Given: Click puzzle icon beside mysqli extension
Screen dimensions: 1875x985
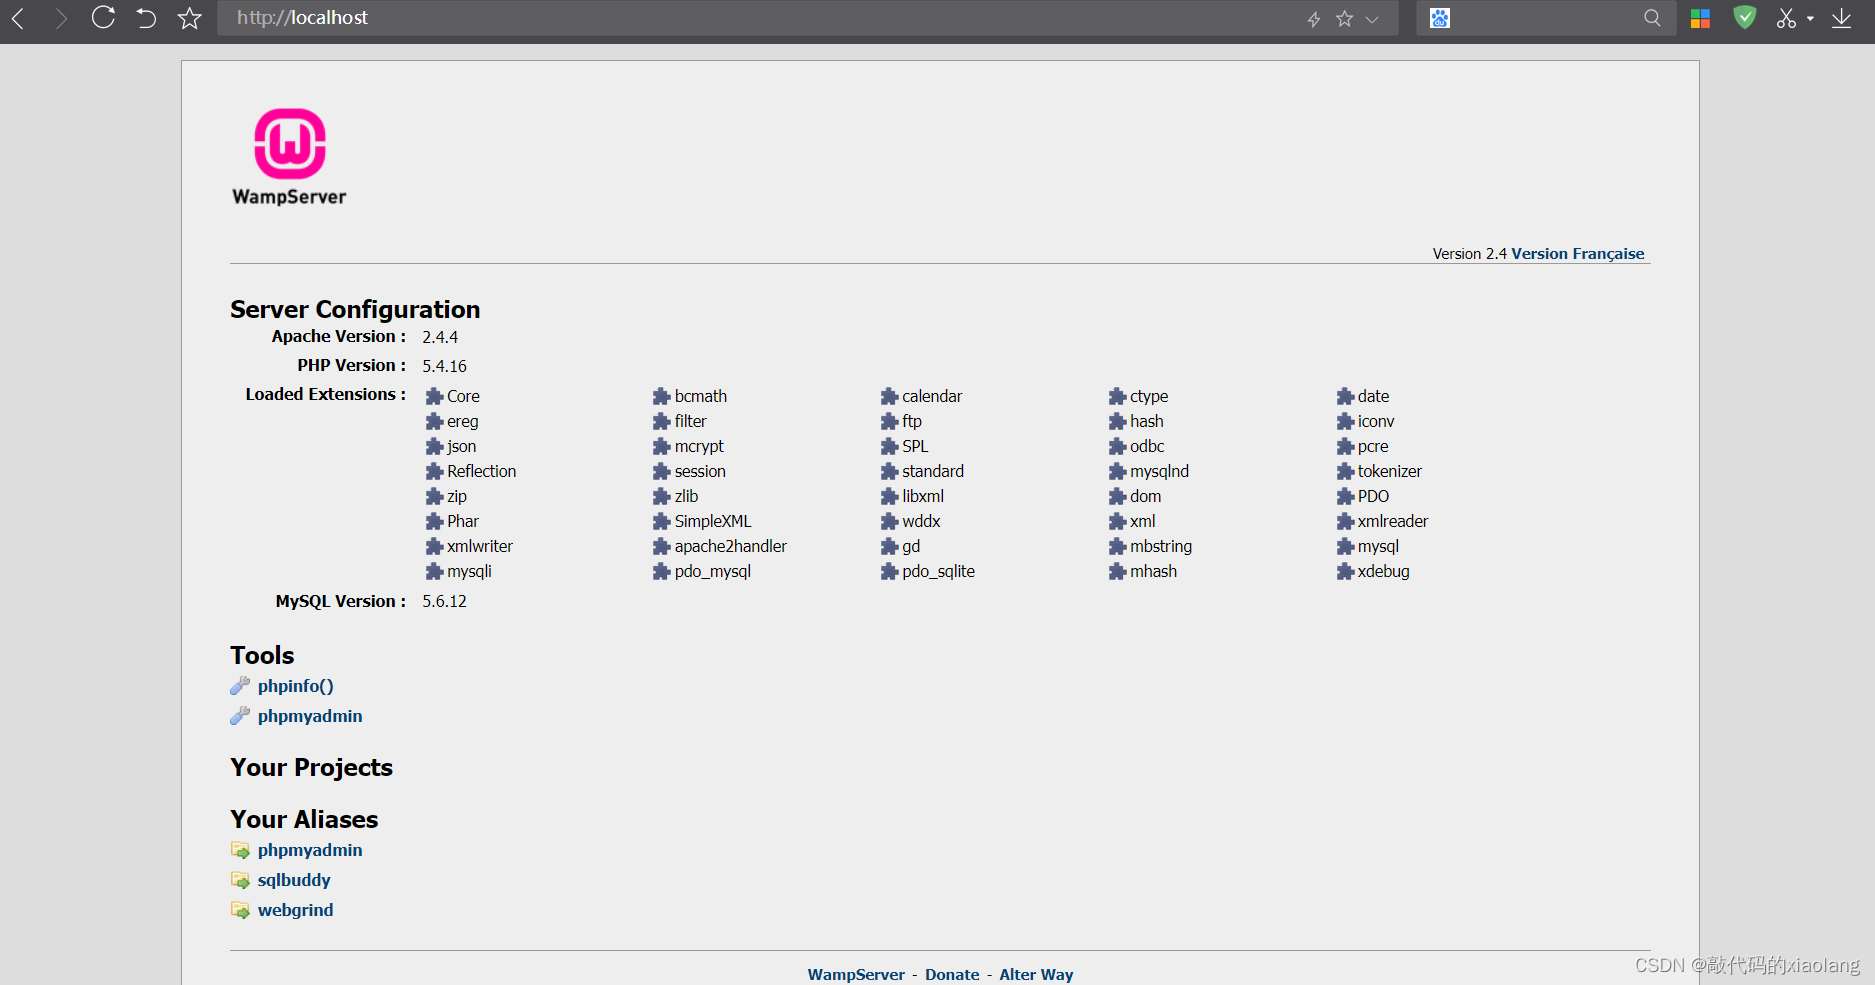Looking at the screenshot, I should point(434,571).
